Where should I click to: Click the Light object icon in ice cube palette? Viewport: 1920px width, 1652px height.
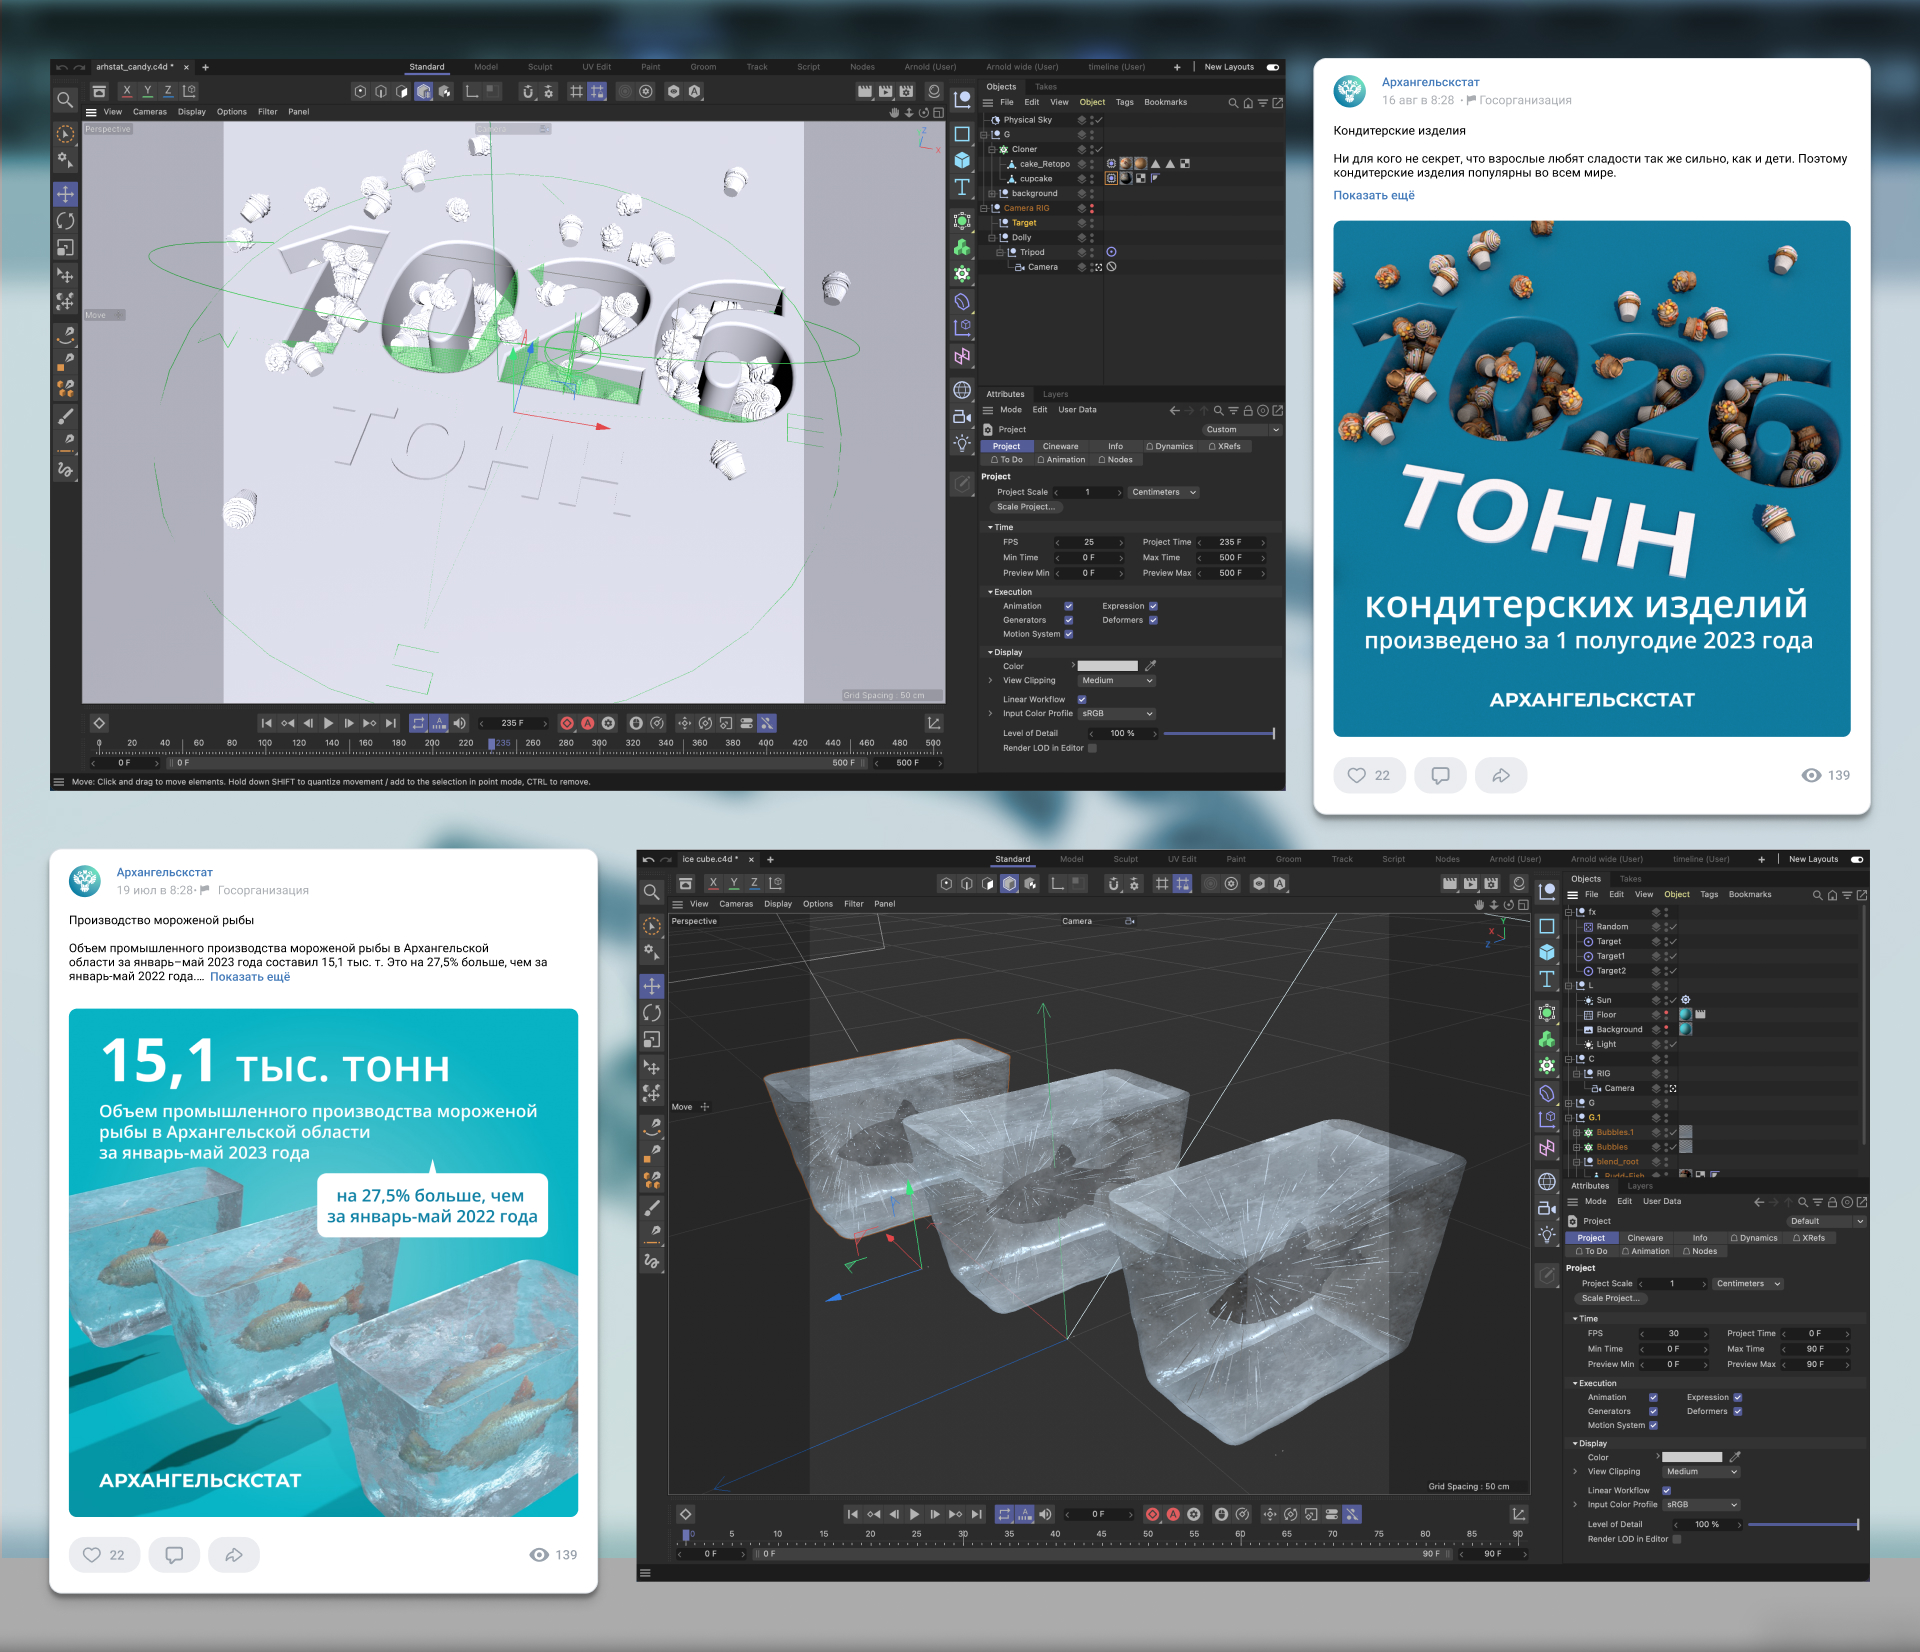click(x=1547, y=1235)
